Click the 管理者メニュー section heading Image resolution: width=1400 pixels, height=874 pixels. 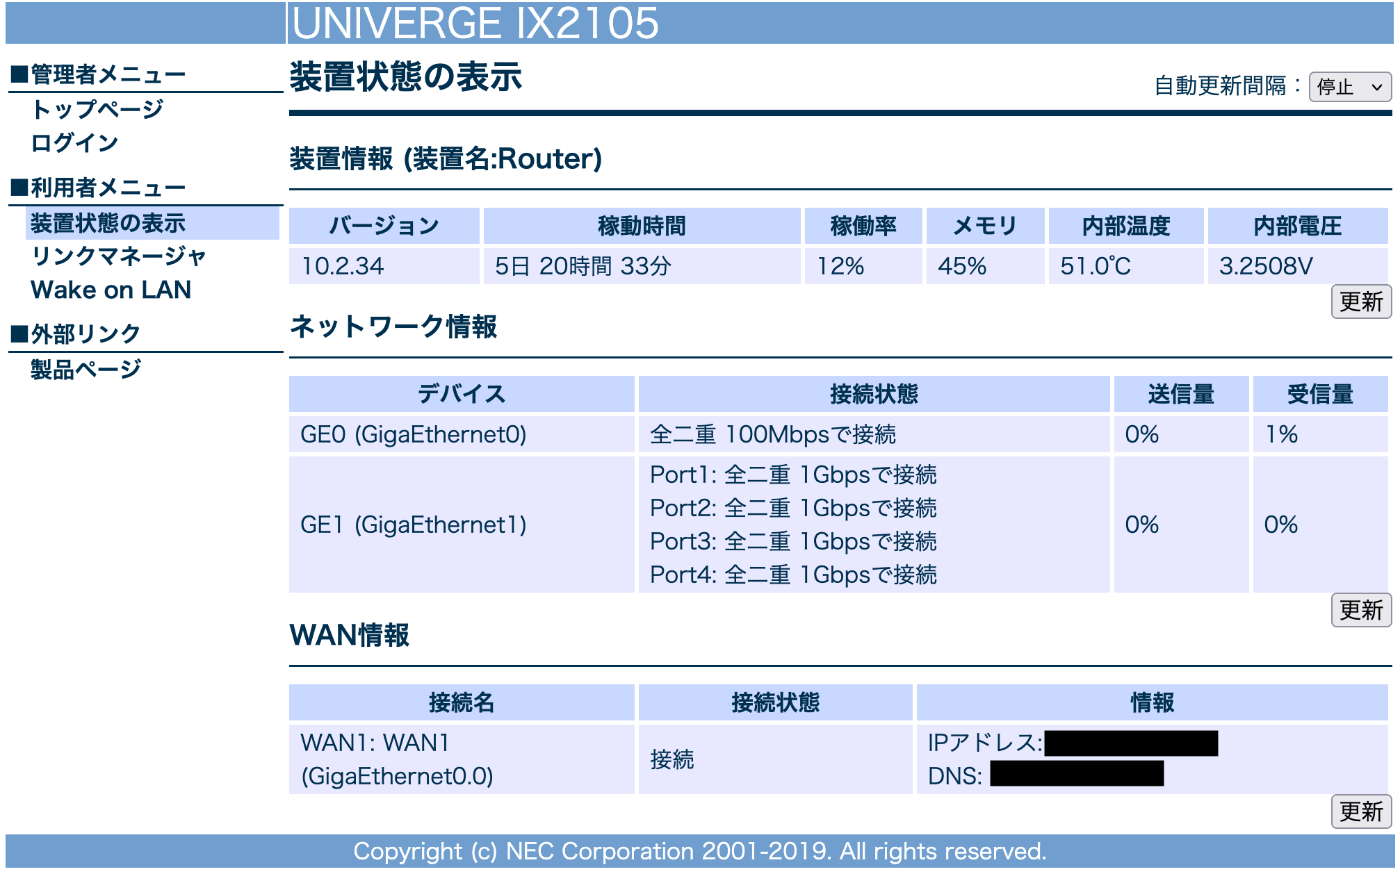click(x=98, y=75)
